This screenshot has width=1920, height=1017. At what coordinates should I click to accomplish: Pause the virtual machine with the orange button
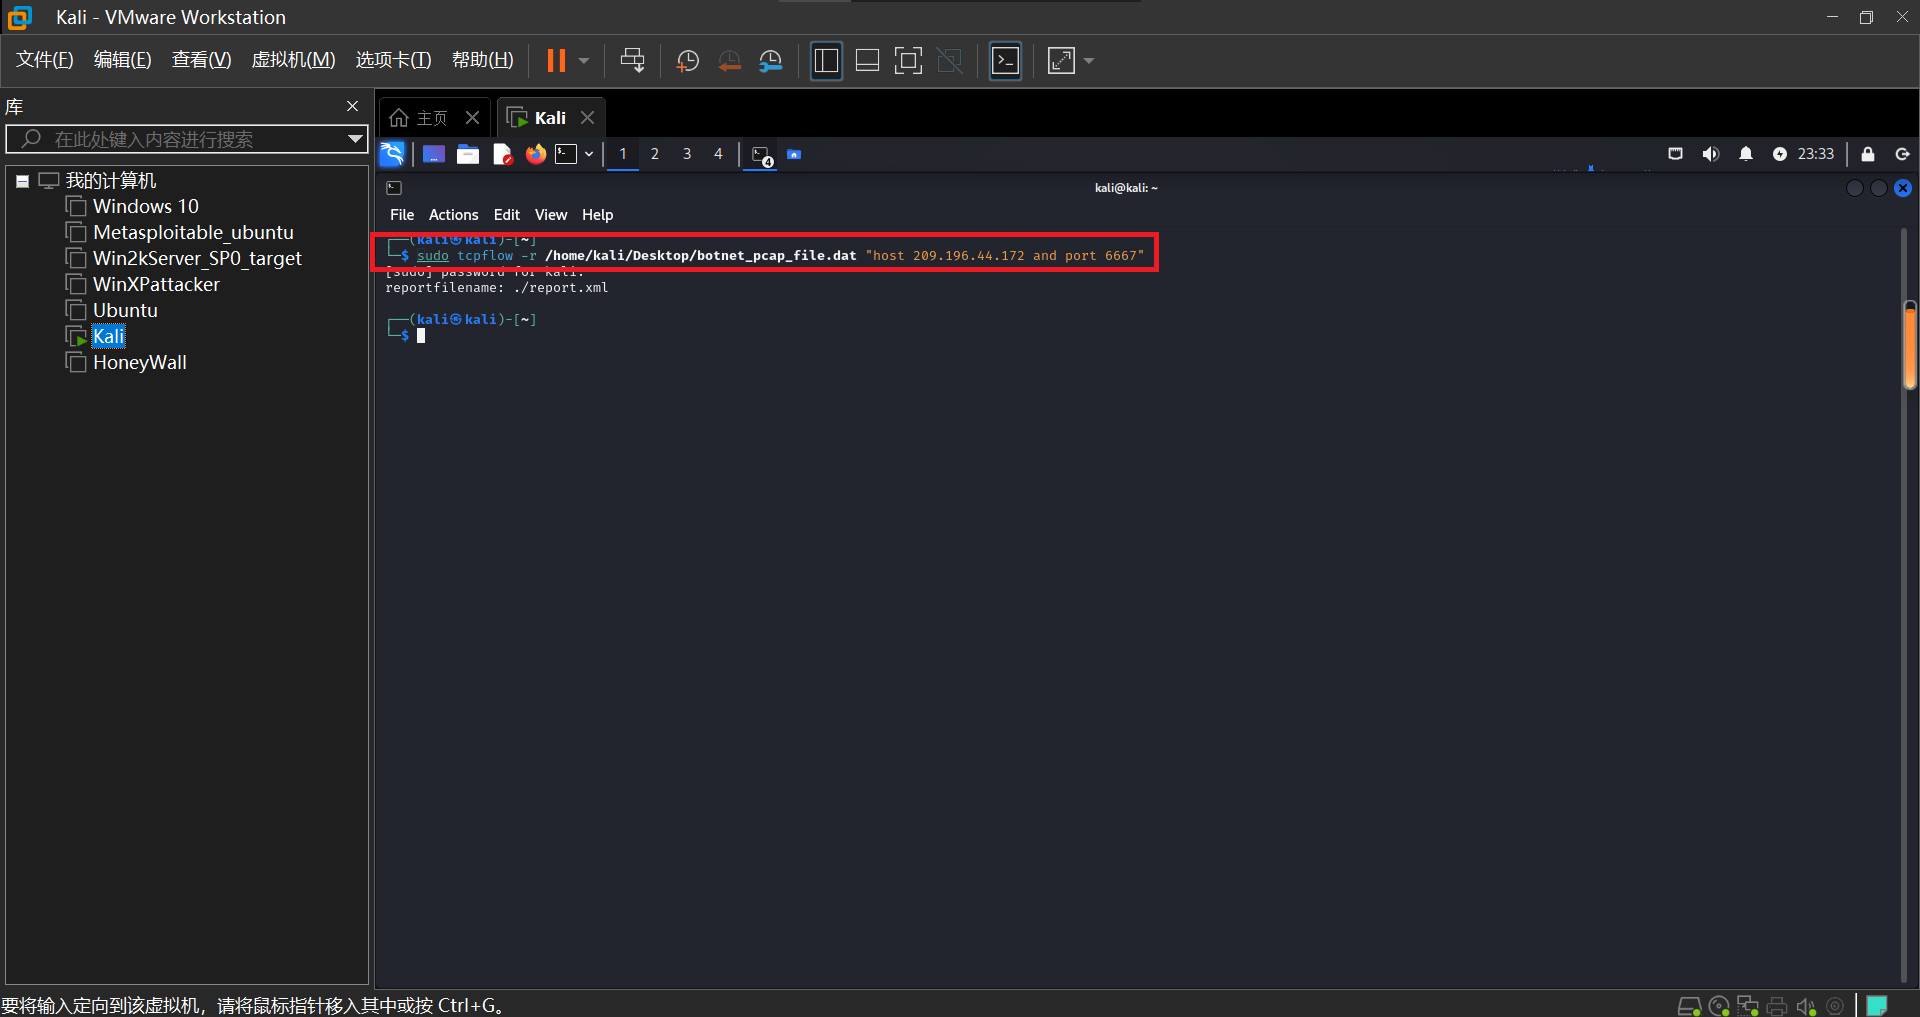coord(556,61)
